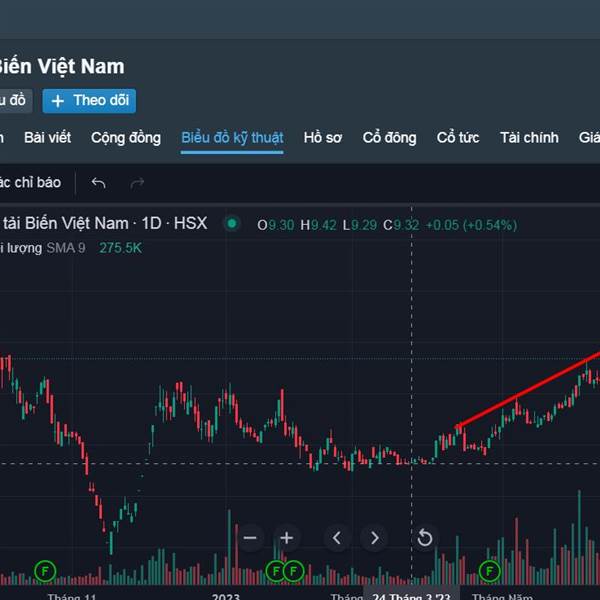Screen dimensions: 600x600
Task: Click the Theo dõi follow button
Action: coord(89,101)
